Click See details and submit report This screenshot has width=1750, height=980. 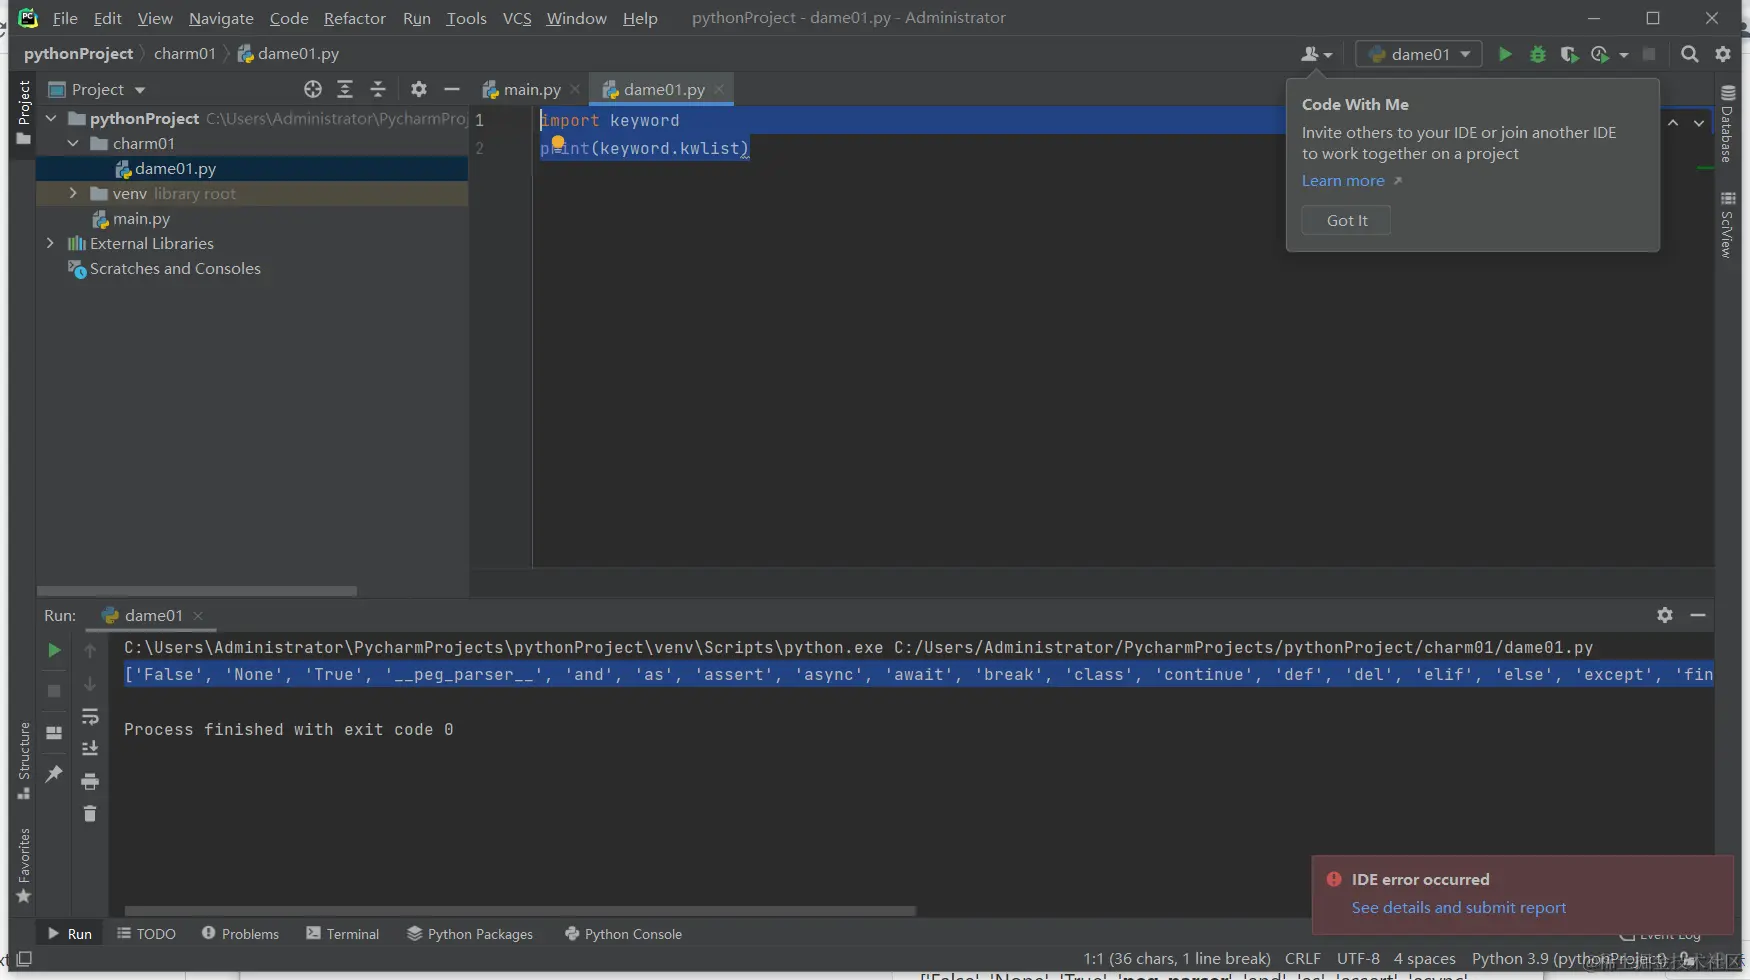(1459, 908)
